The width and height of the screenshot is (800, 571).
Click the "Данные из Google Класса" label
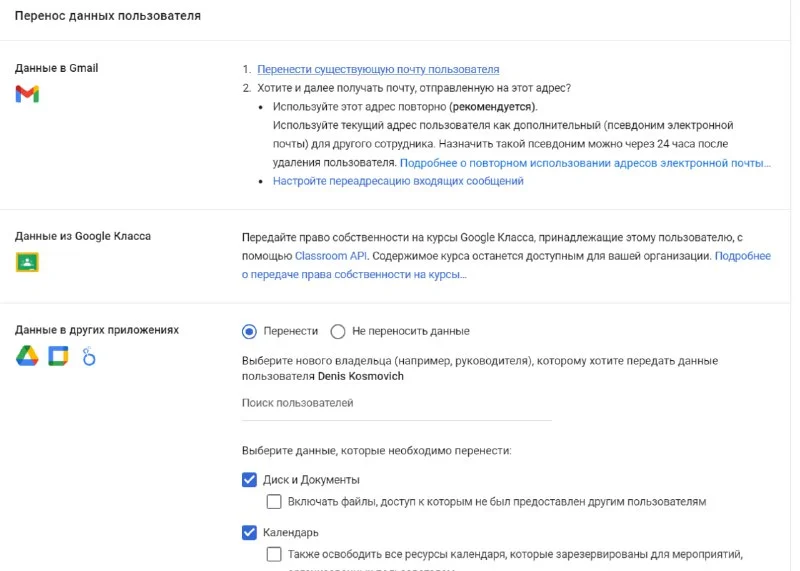[x=83, y=236]
